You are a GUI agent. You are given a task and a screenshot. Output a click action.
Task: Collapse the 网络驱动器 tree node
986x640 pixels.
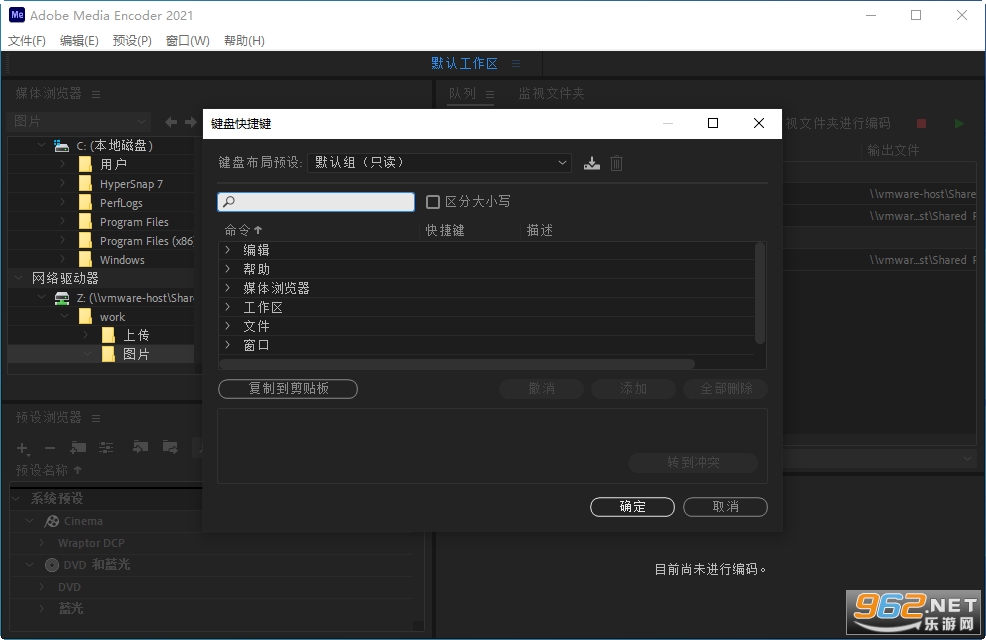click(x=18, y=278)
